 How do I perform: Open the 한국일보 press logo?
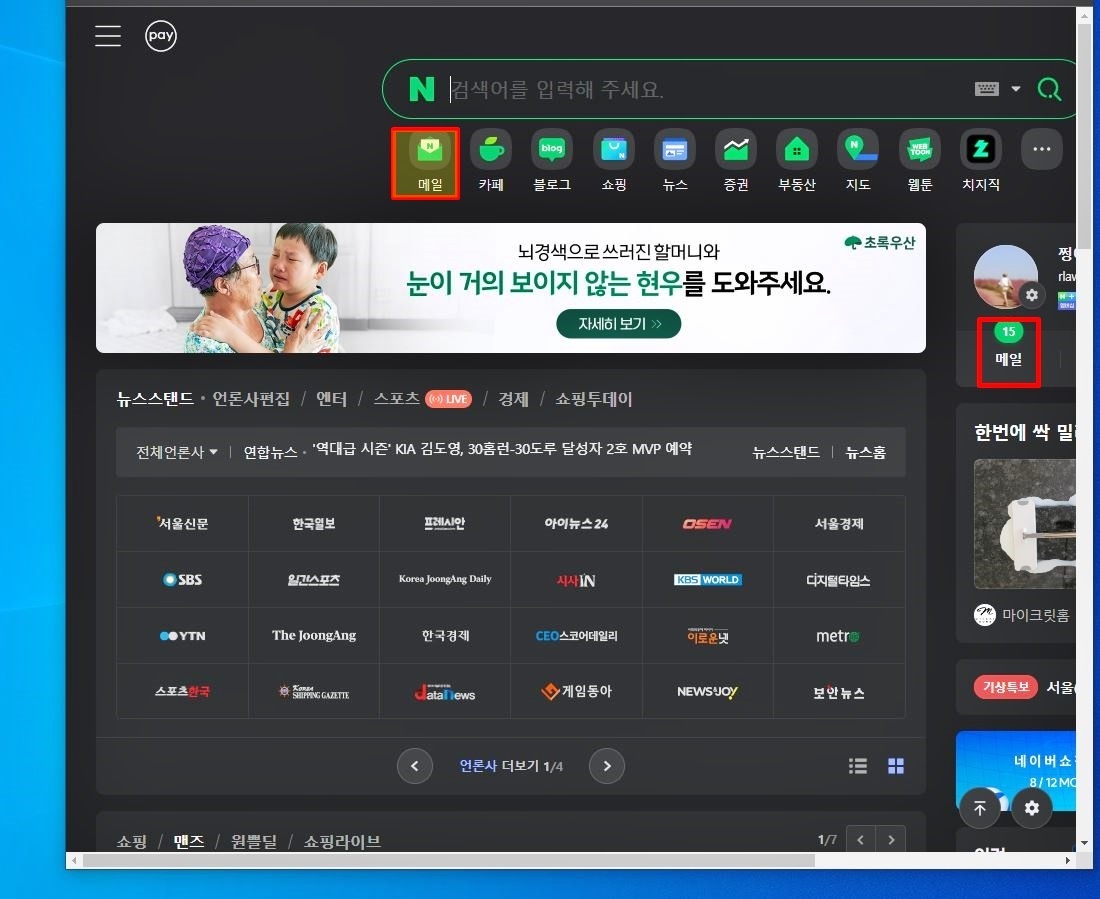(x=314, y=524)
